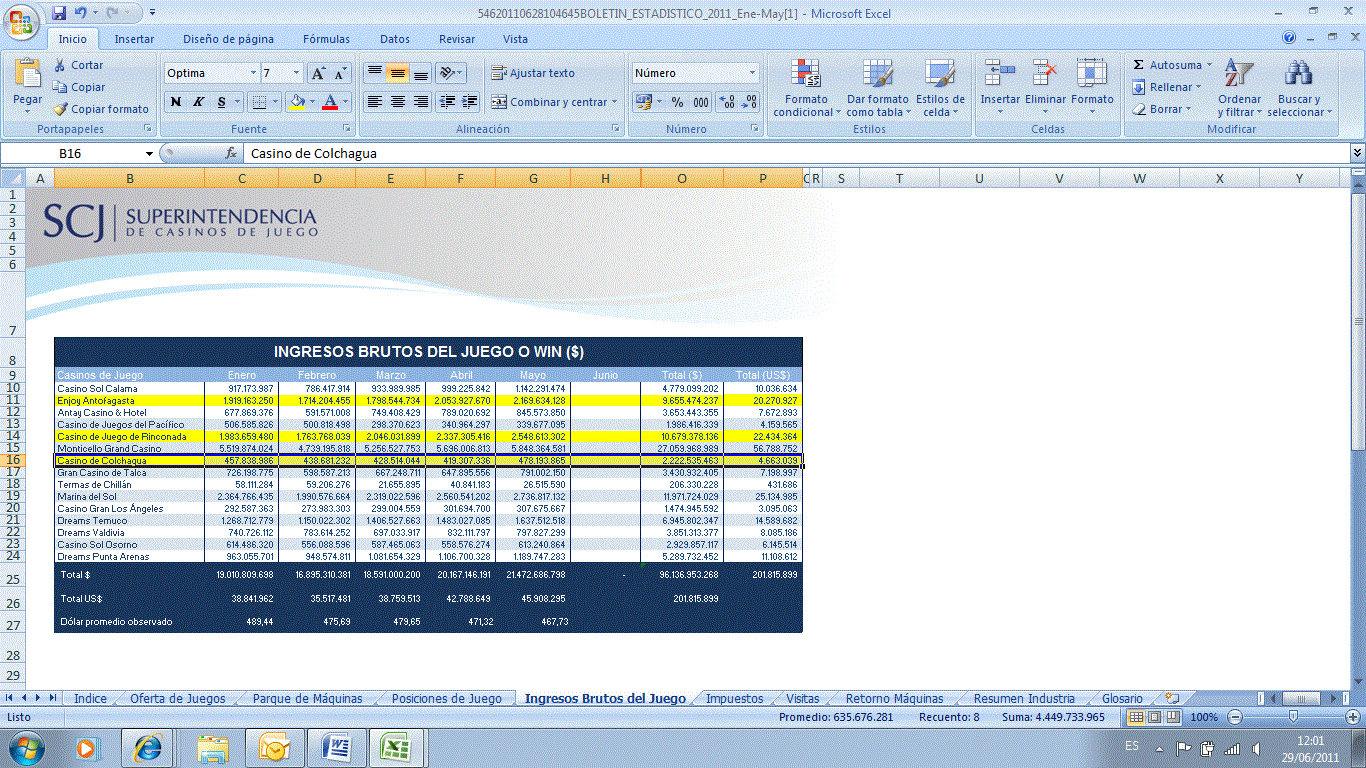Click the Eliminar cells icon
Viewport: 1366px width, 768px height.
click(x=1045, y=73)
